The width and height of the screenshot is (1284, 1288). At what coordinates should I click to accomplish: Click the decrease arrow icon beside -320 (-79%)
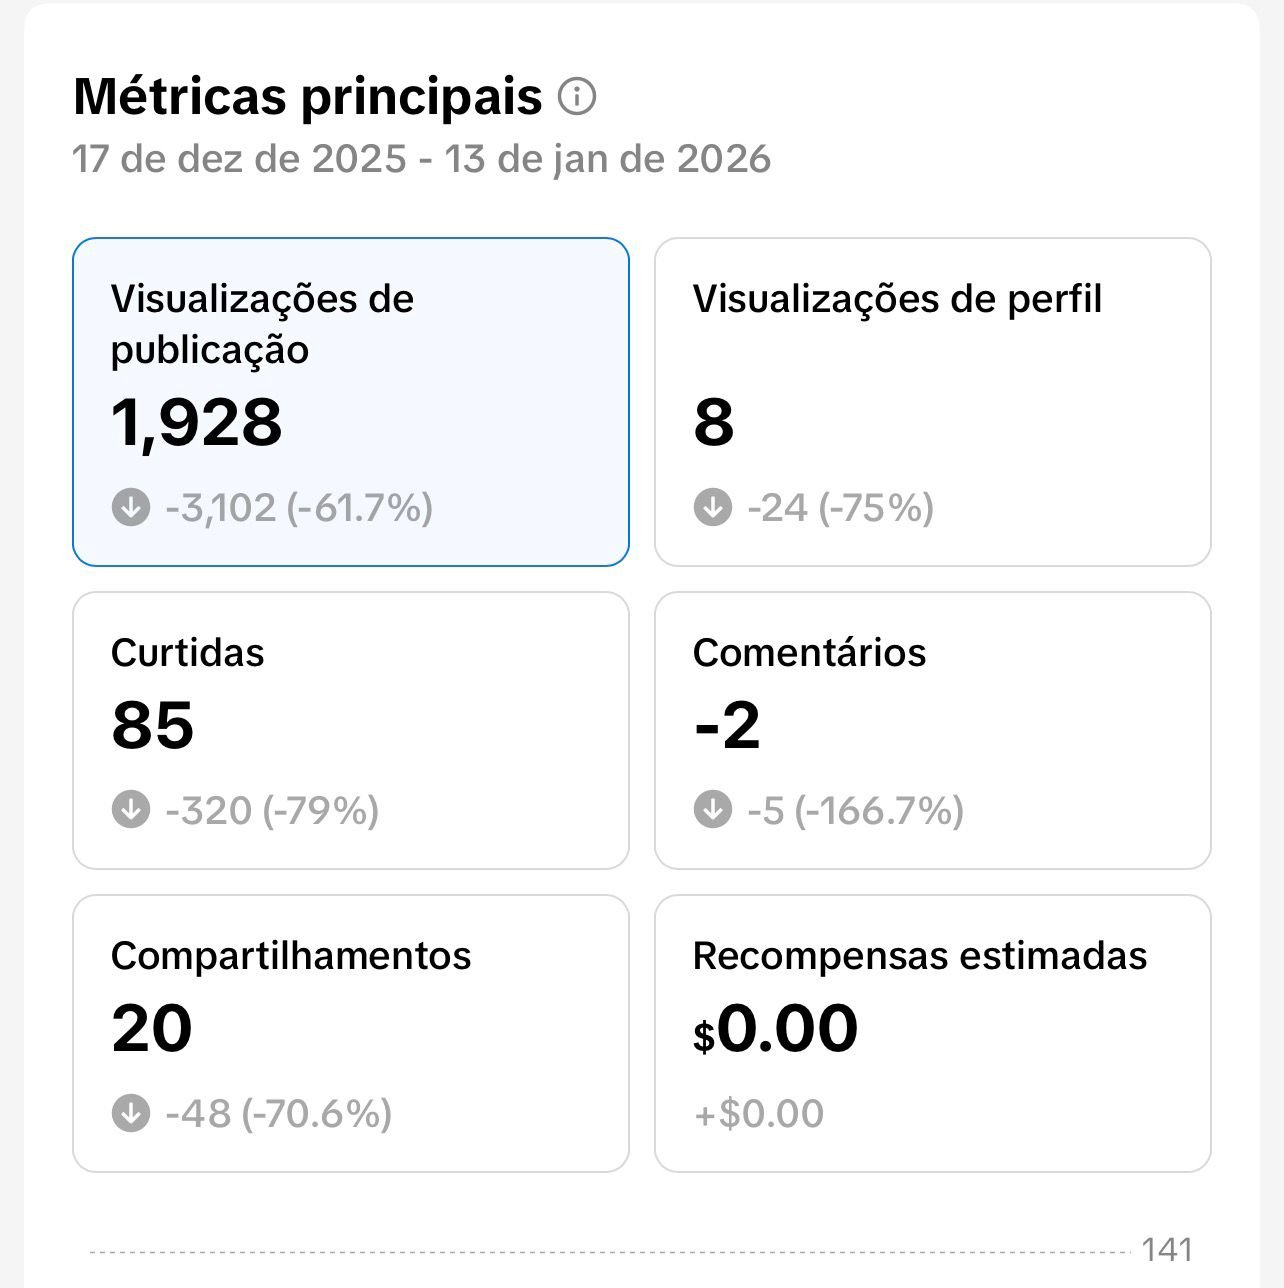click(131, 809)
